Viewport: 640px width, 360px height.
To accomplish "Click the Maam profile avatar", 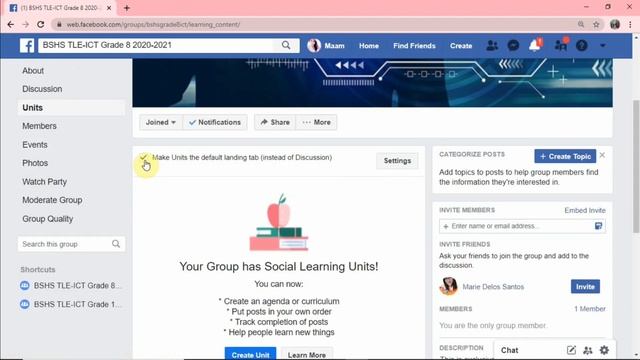I will (x=314, y=45).
